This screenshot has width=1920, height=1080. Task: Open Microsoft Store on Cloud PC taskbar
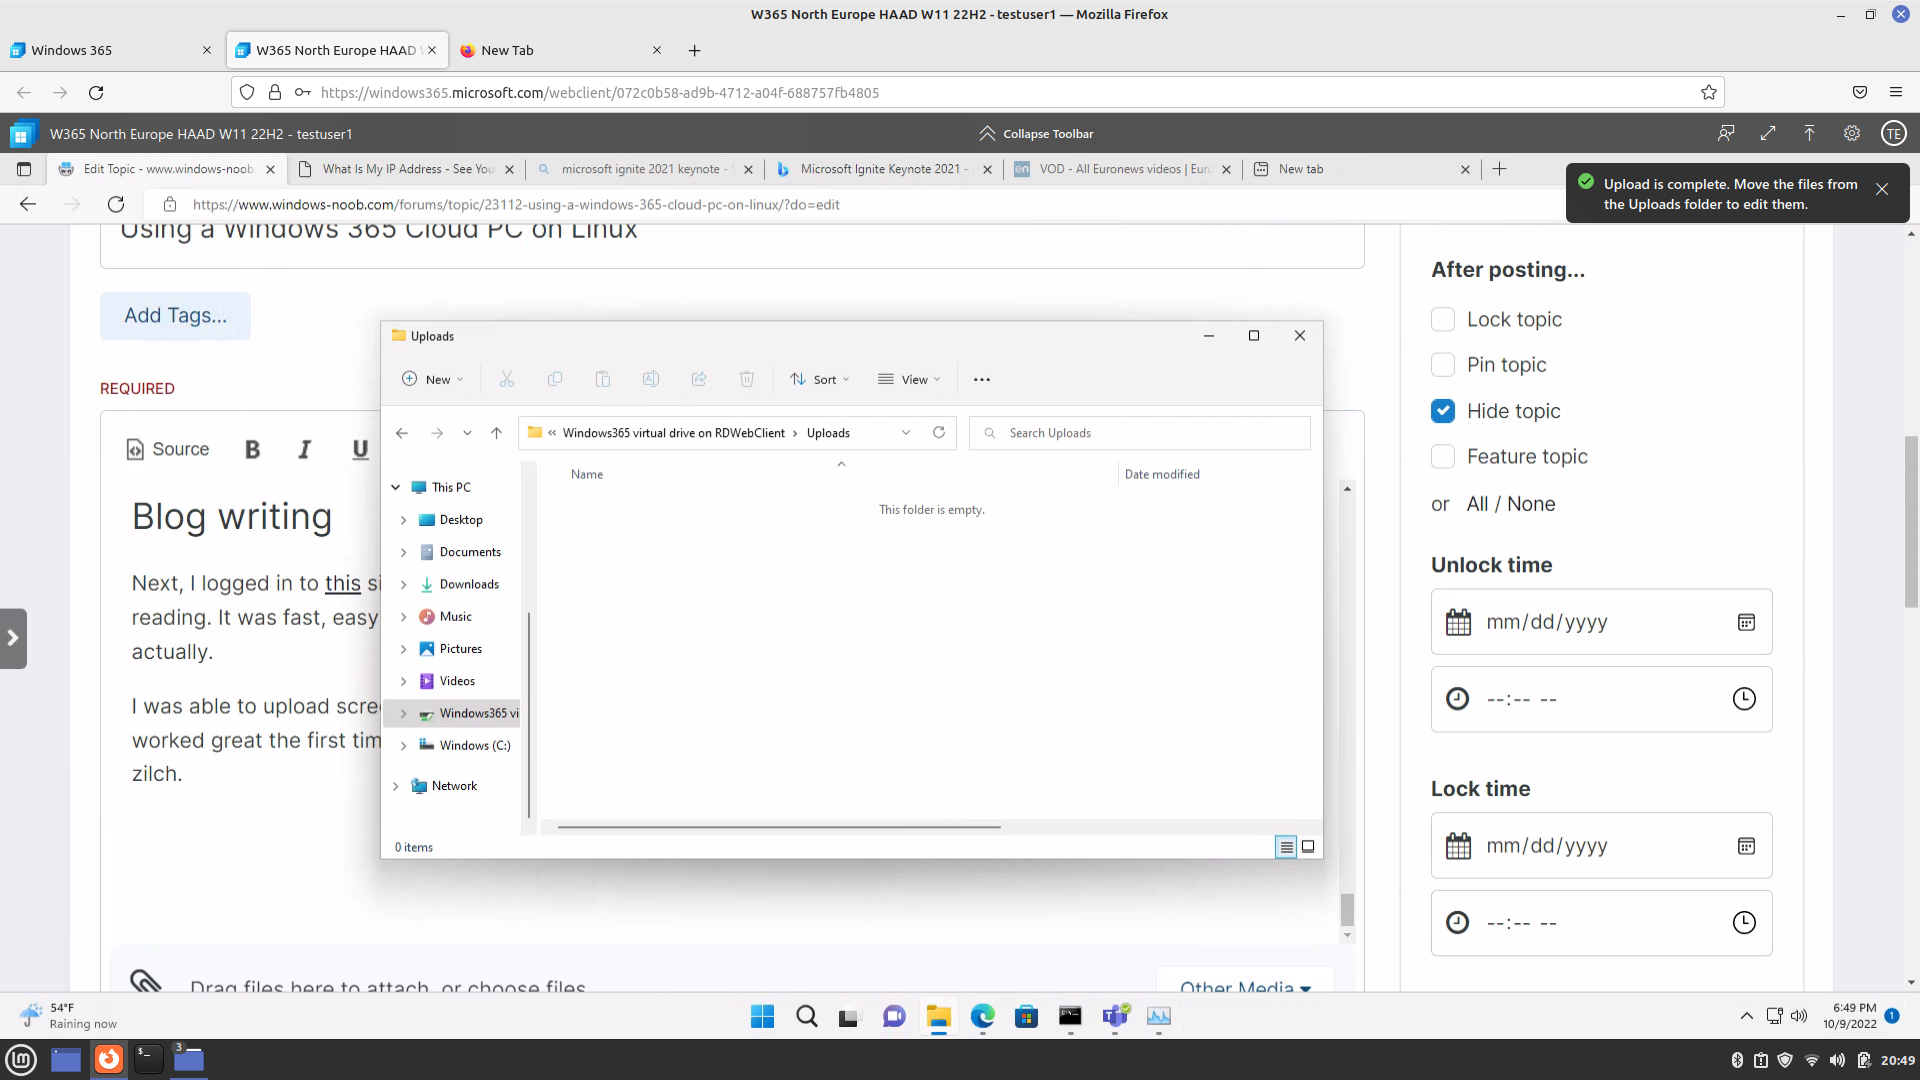click(x=1026, y=1016)
